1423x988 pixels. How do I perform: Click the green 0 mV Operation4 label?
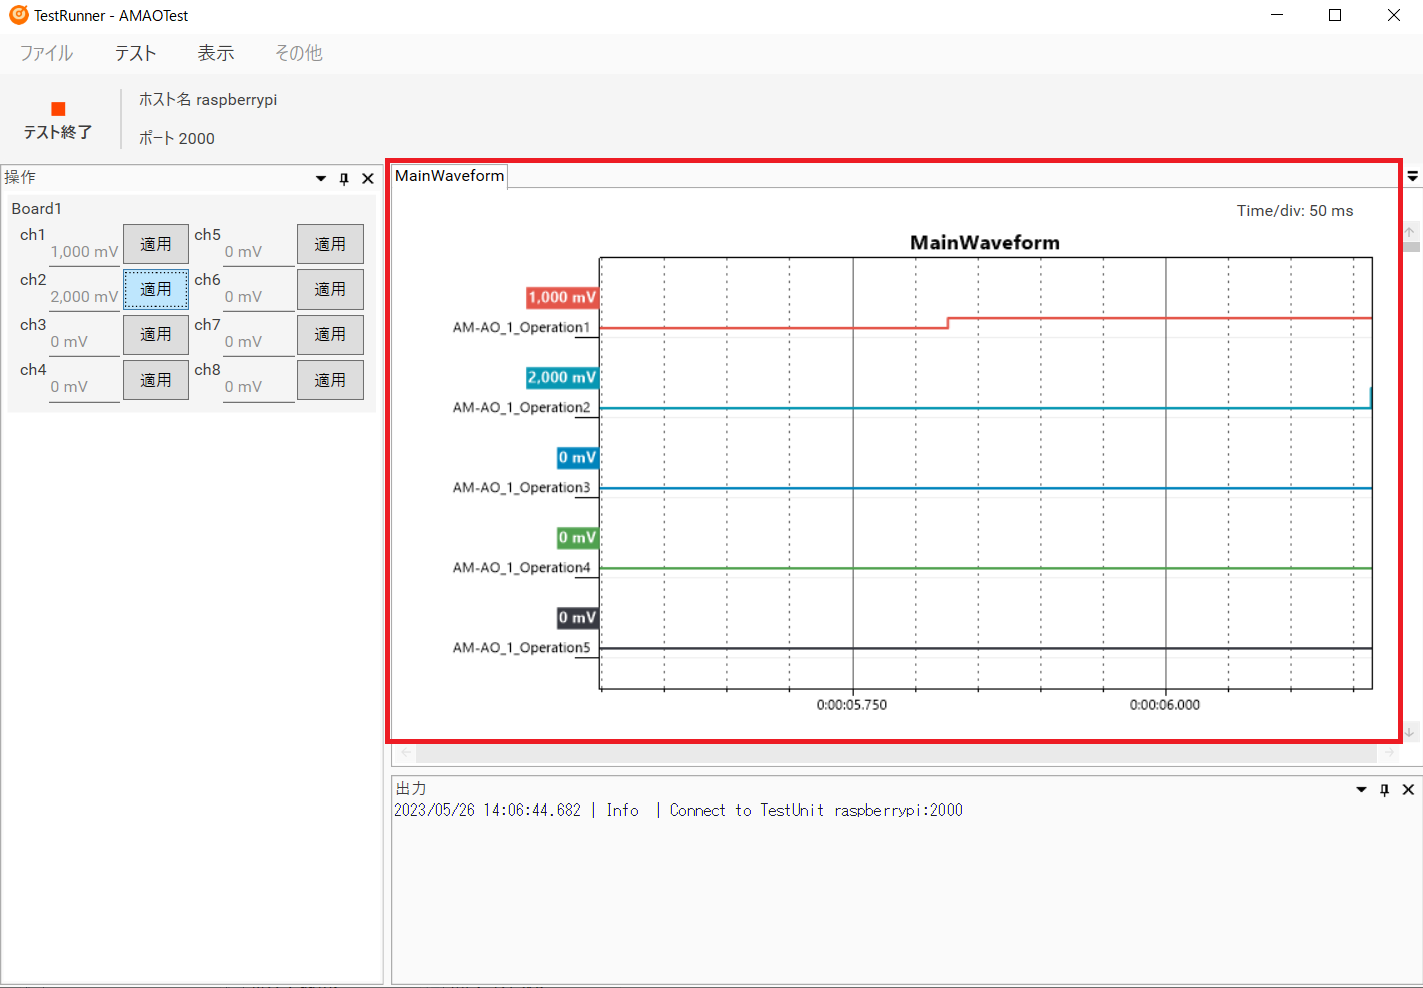tap(577, 538)
